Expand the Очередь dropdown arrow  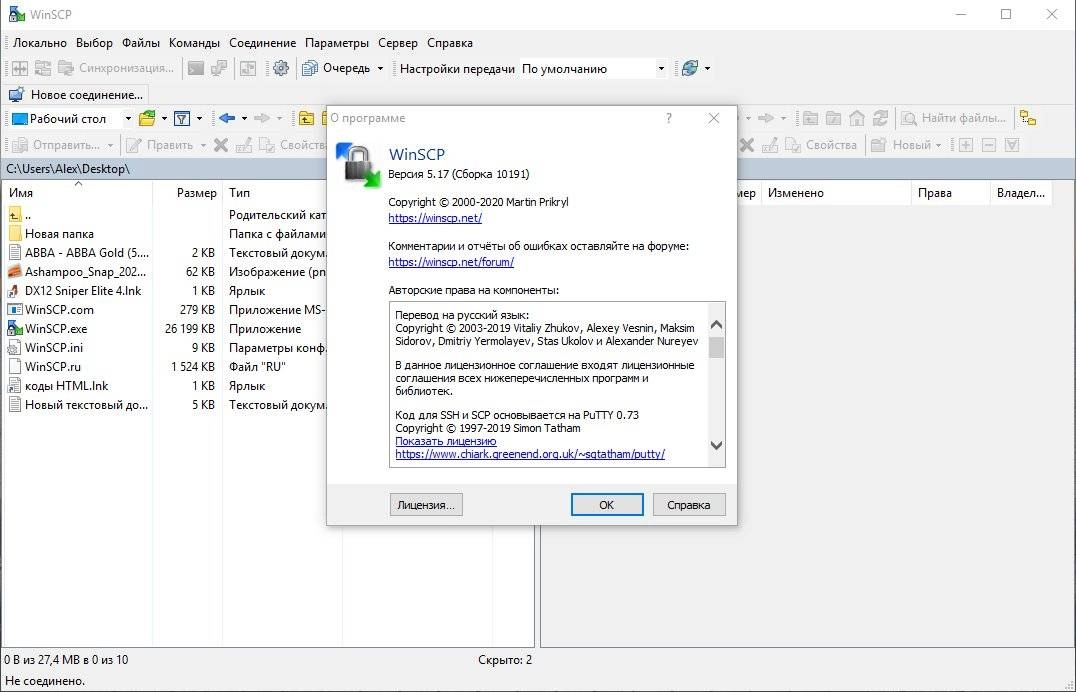tap(380, 69)
